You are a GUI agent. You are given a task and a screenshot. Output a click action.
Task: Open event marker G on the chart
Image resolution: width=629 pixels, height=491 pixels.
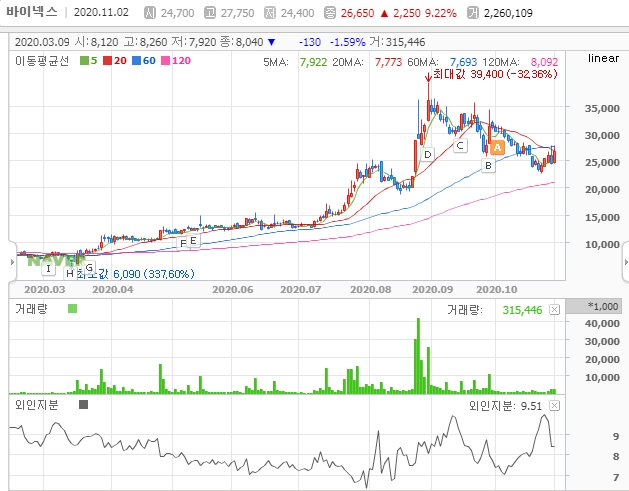click(89, 267)
